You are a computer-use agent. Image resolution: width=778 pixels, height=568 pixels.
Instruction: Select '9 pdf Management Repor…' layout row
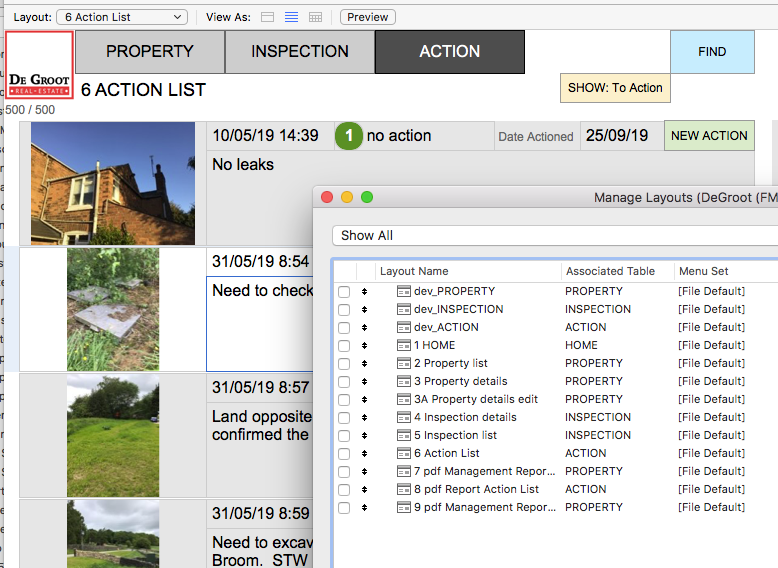(556, 507)
